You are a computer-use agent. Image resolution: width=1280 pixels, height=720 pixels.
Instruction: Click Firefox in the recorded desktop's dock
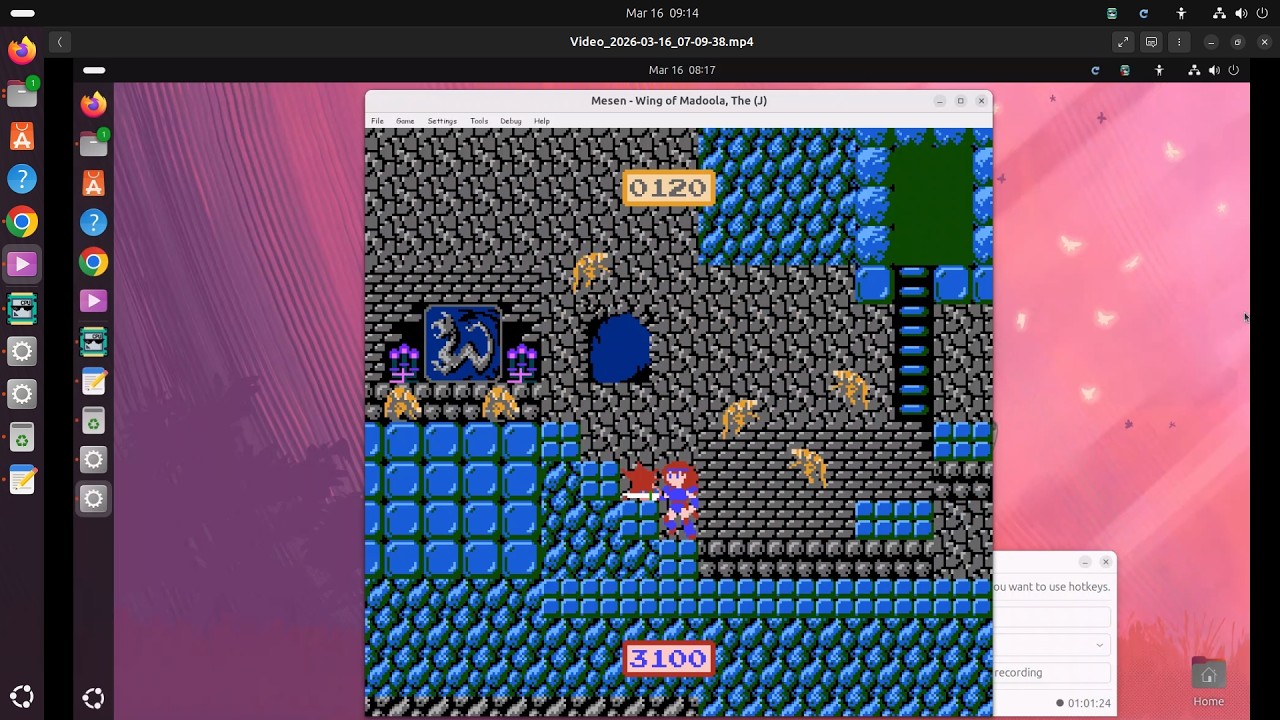[x=93, y=104]
